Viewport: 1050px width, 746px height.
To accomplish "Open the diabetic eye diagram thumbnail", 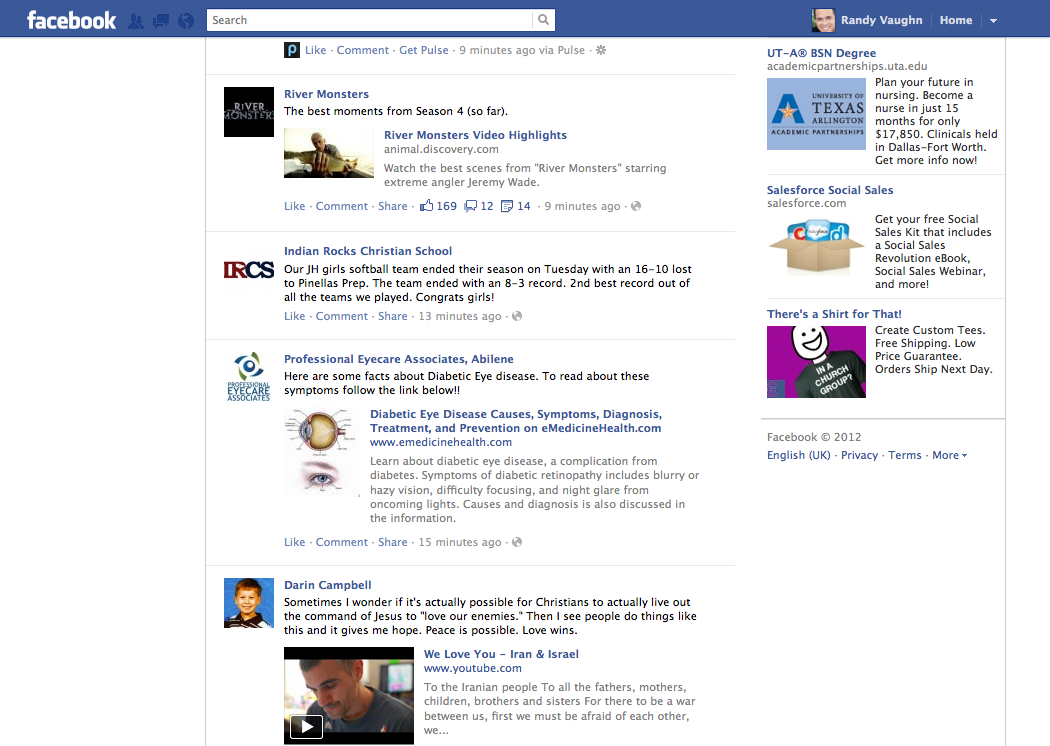I will (x=321, y=452).
